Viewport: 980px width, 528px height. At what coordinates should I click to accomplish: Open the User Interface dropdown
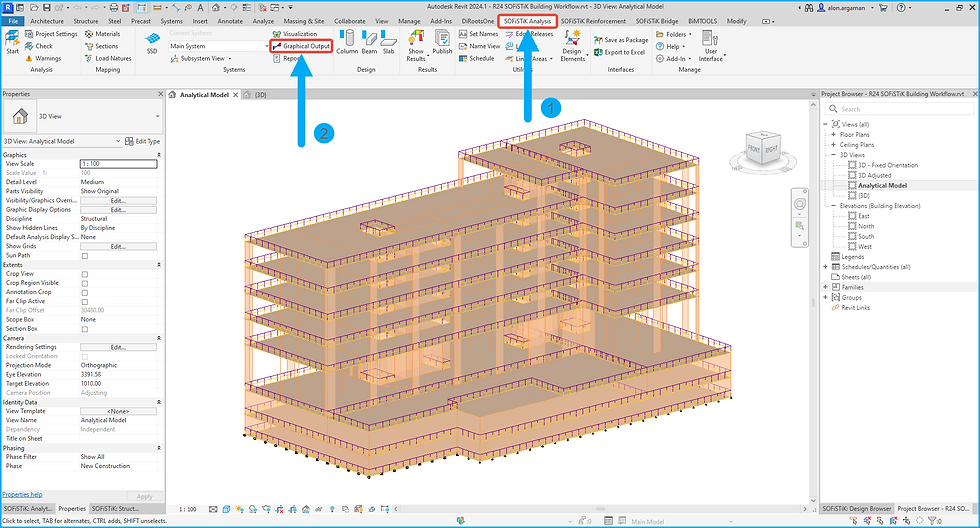pyautogui.click(x=711, y=46)
